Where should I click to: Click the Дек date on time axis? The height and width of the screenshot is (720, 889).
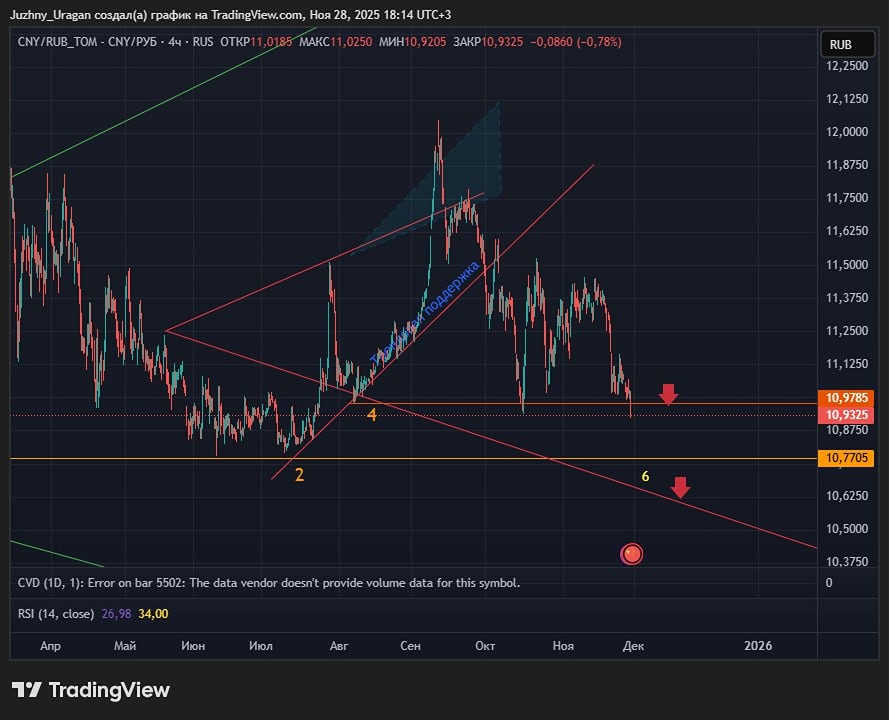coord(634,646)
